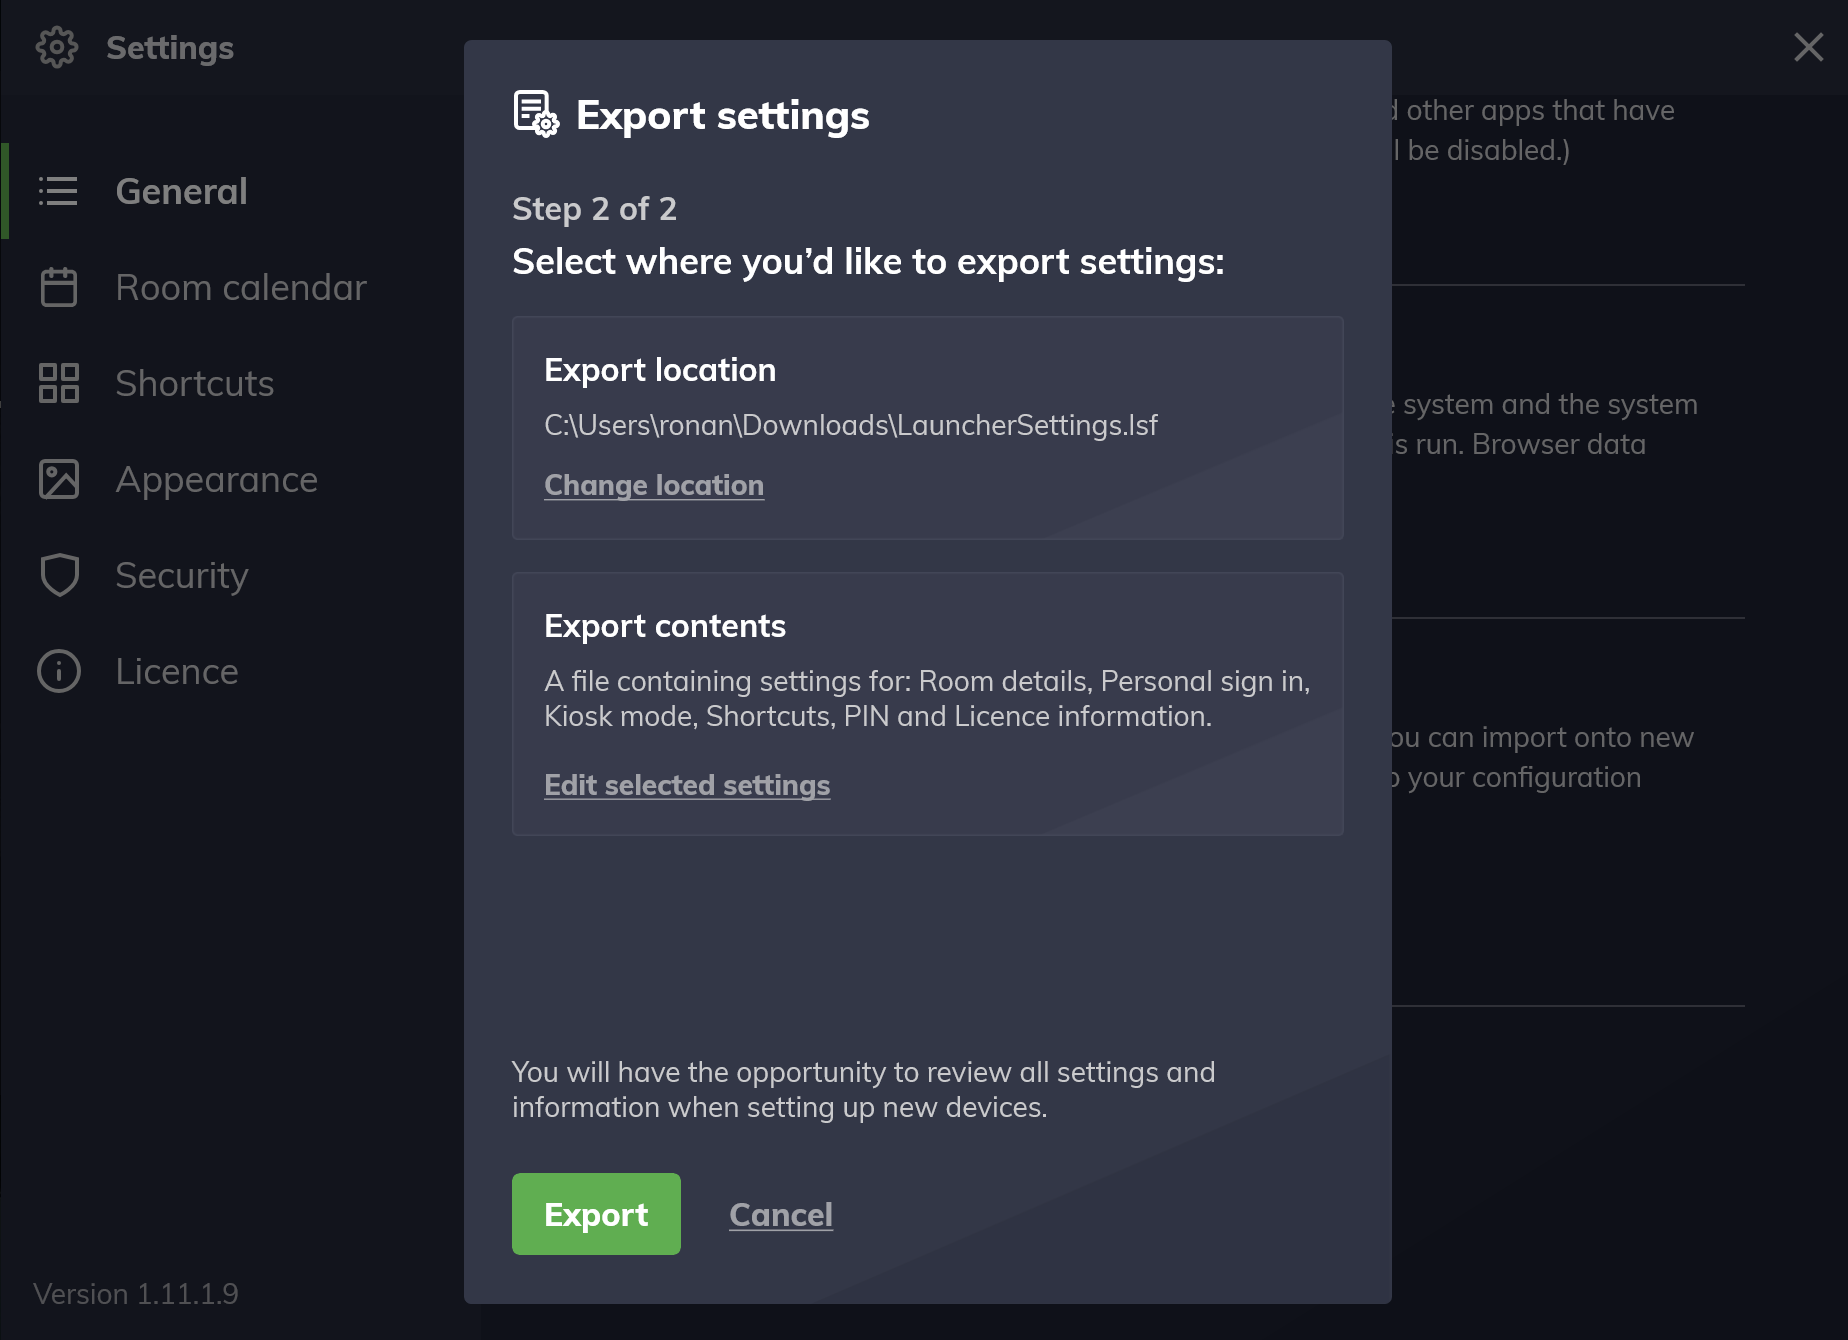
Task: Click 'Select where you'd like to export settings' heading
Action: coord(868,262)
